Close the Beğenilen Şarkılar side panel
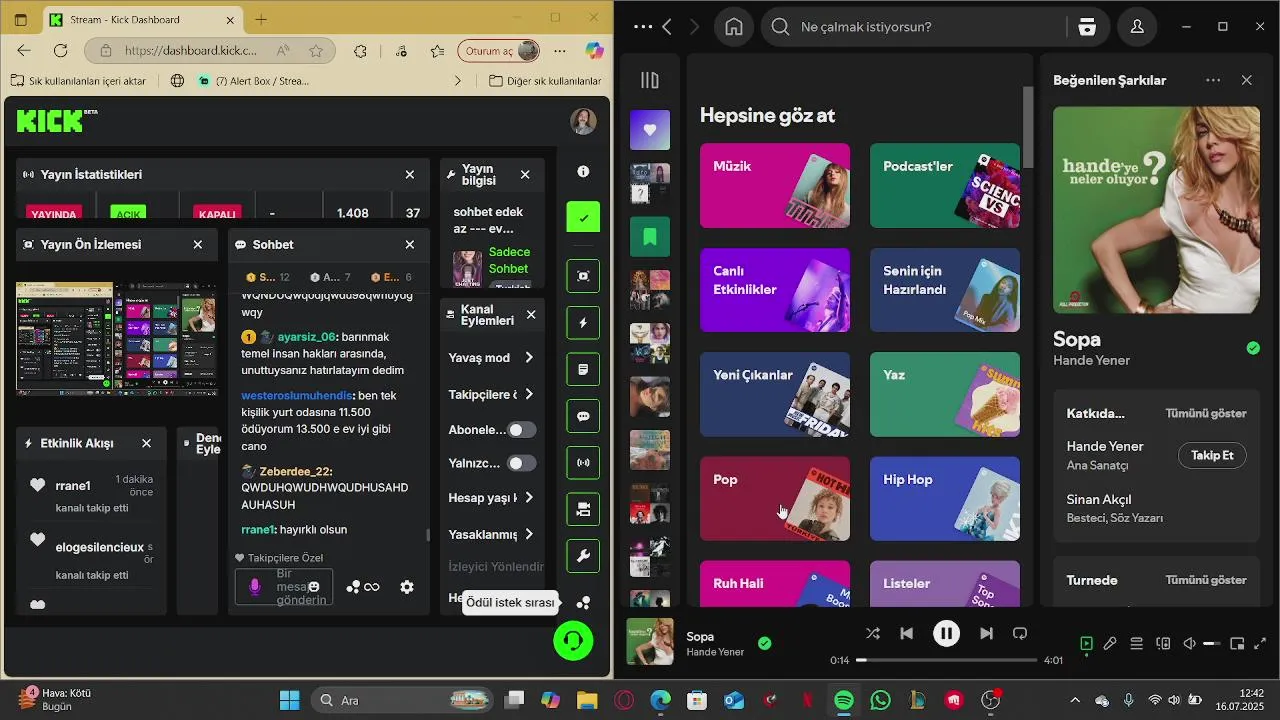The width and height of the screenshot is (1280, 720). click(x=1246, y=80)
